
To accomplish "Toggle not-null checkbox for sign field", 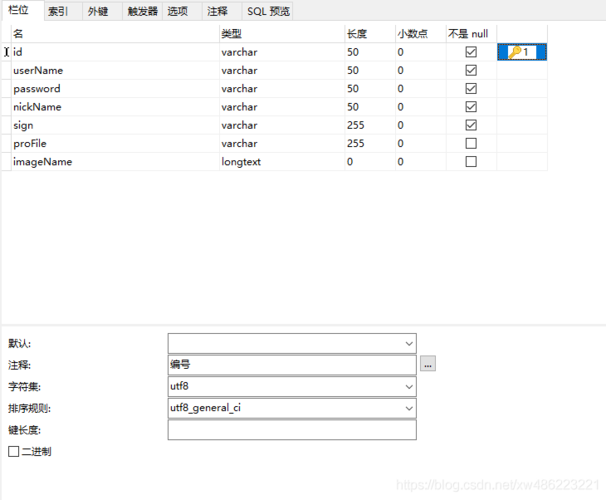I will (x=471, y=125).
